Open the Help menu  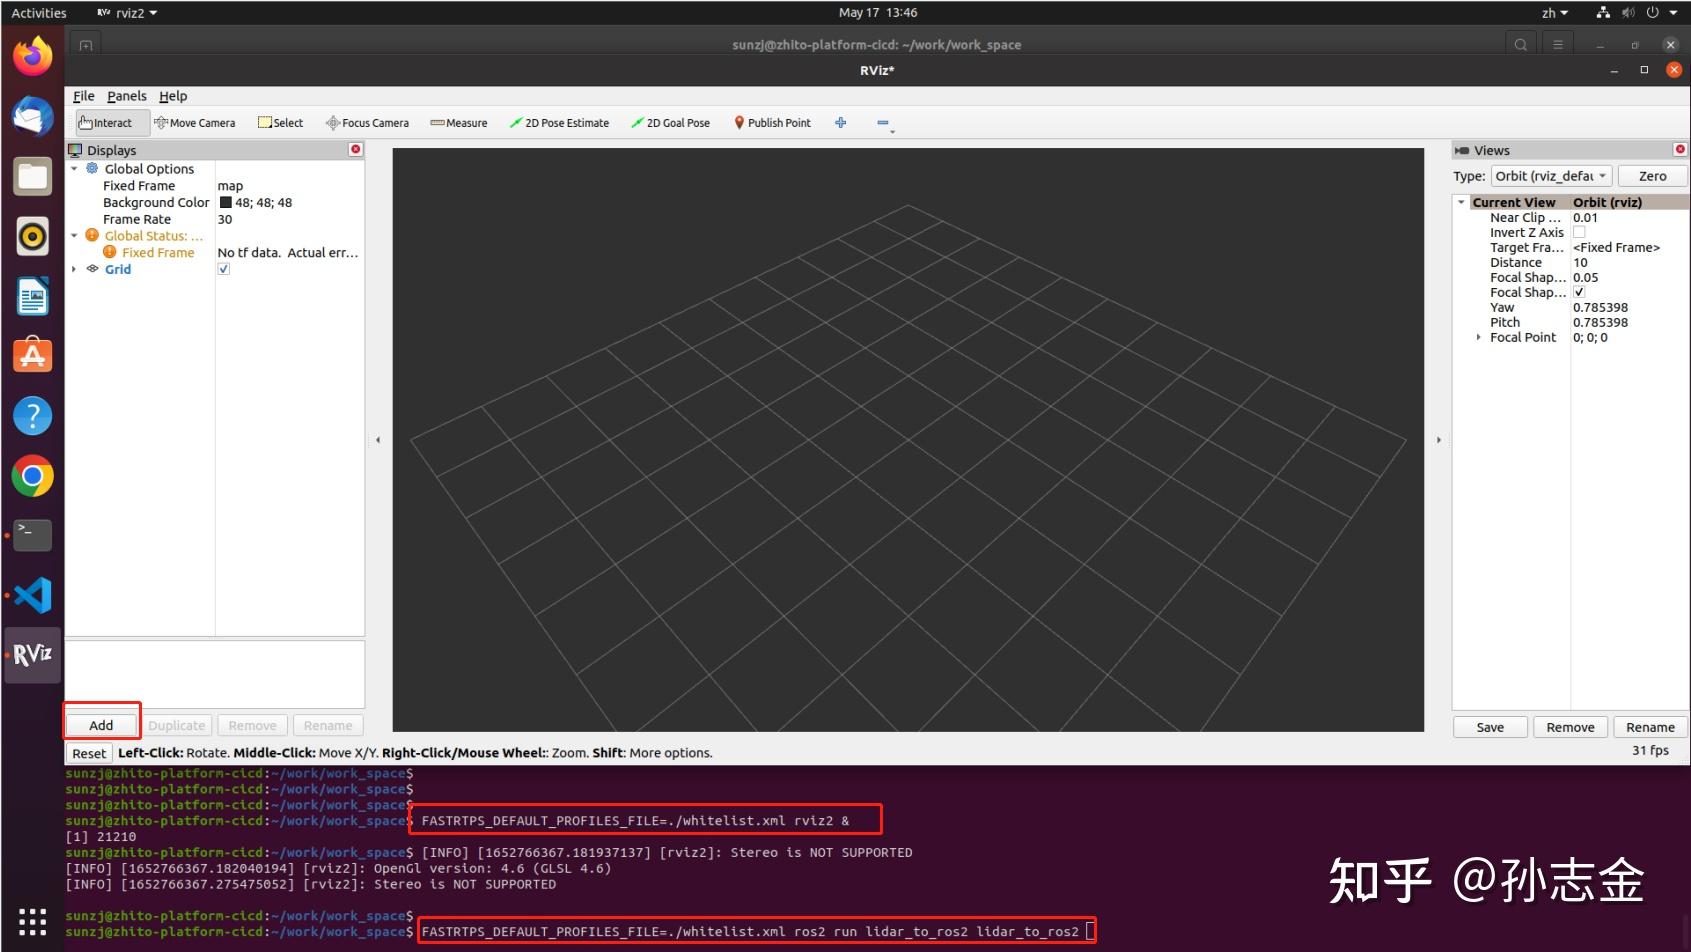pyautogui.click(x=173, y=96)
